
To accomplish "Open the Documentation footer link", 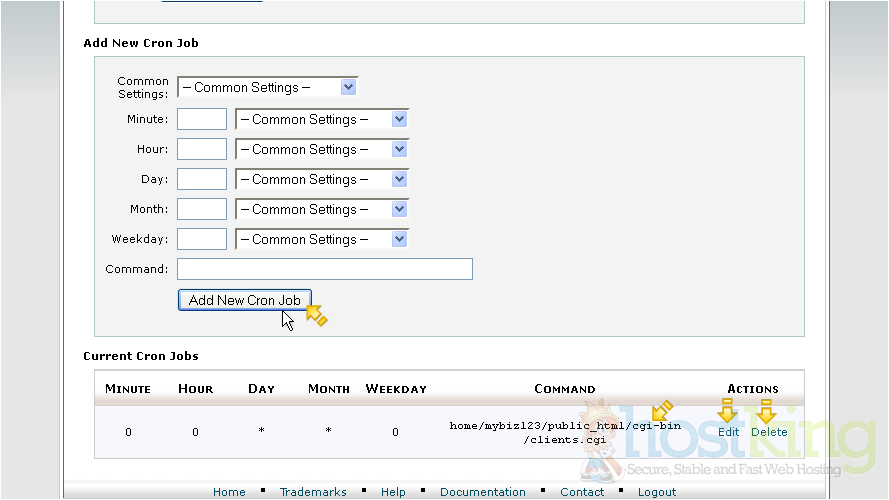I will (483, 492).
